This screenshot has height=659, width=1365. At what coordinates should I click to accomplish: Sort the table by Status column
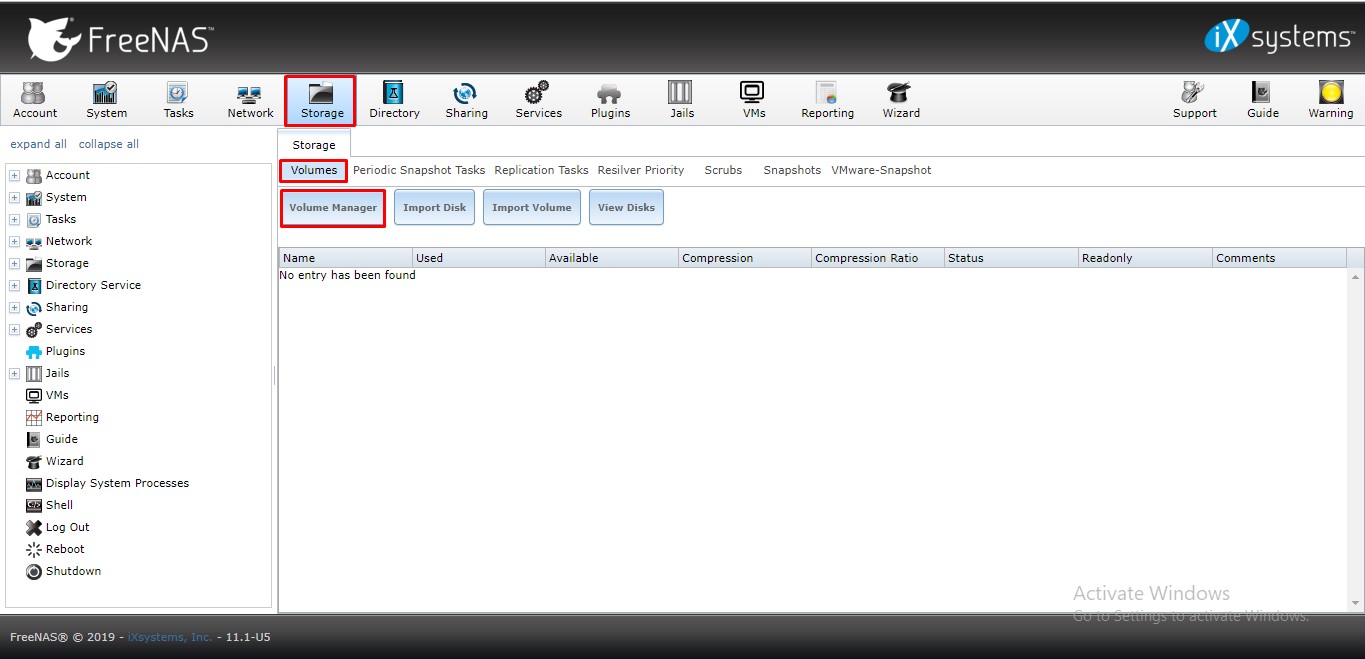click(x=1012, y=258)
